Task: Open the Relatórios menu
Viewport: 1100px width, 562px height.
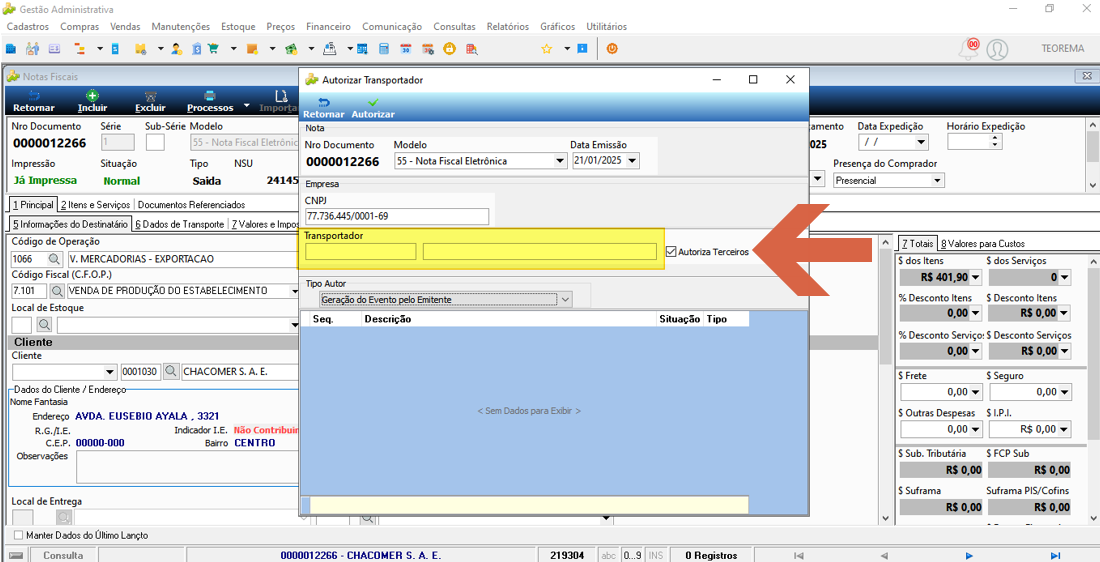Action: tap(507, 27)
